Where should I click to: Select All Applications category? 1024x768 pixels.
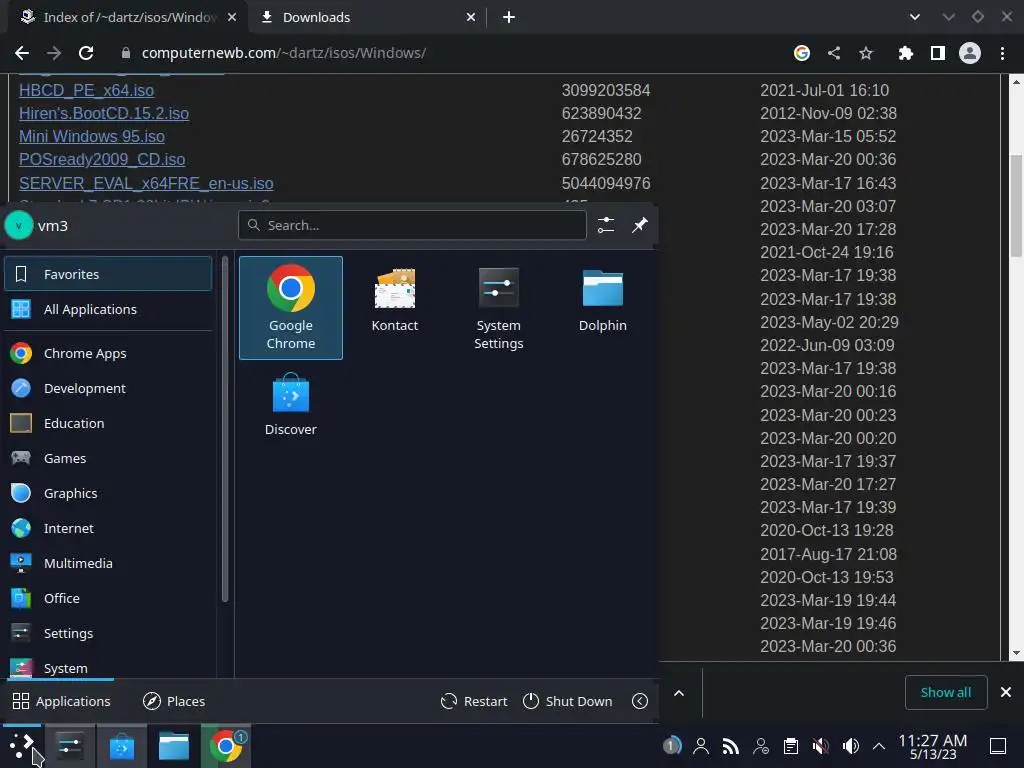(108, 310)
